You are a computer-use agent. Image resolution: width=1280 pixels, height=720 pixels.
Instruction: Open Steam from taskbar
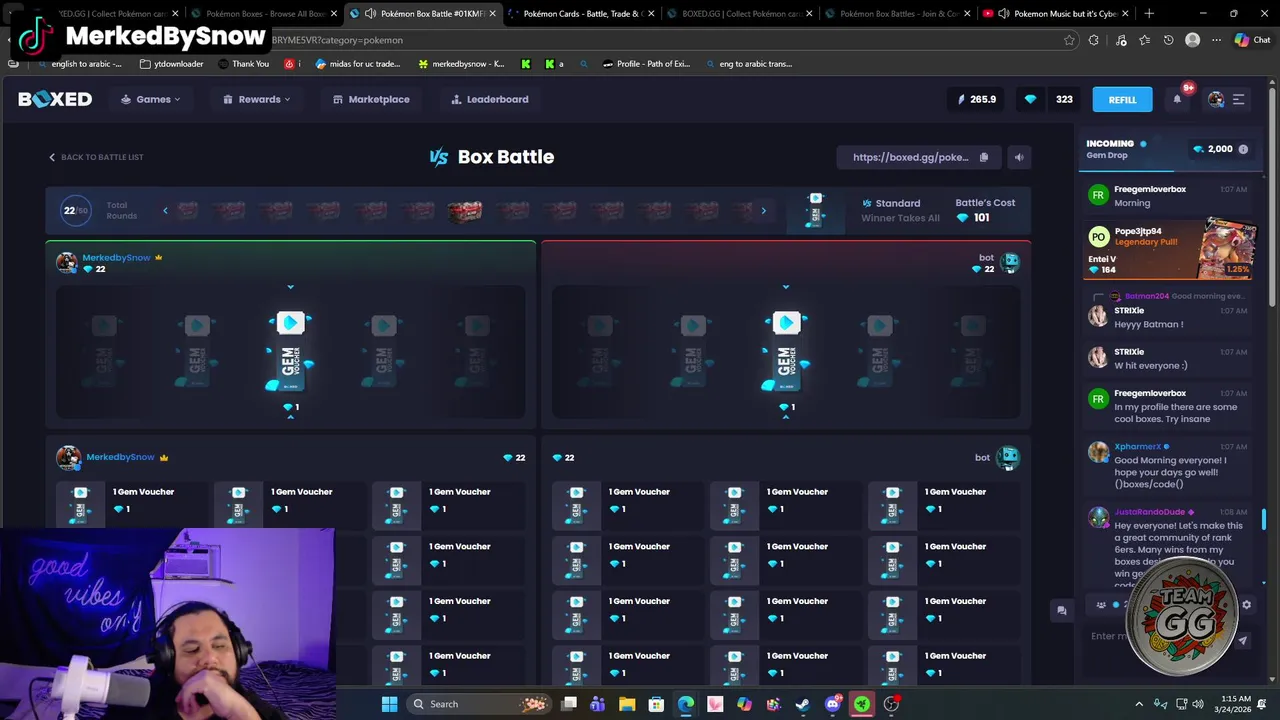tap(802, 704)
